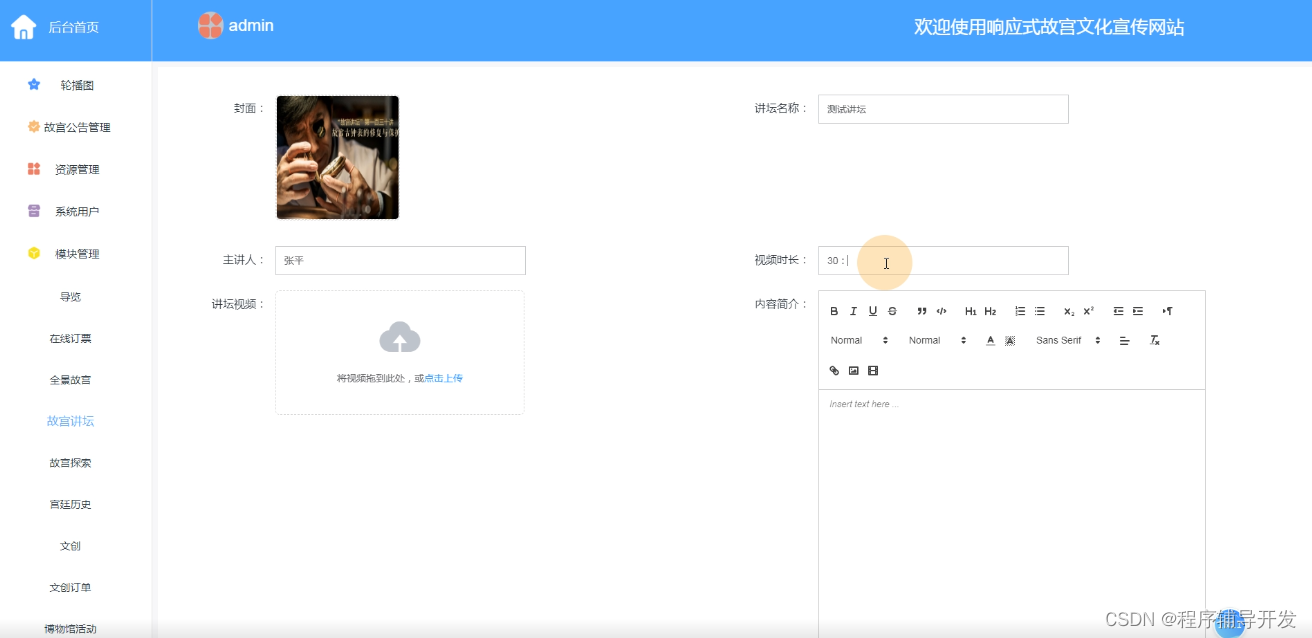The height and width of the screenshot is (638, 1312).
Task: Go to the 在线订票 page
Action: [70, 338]
